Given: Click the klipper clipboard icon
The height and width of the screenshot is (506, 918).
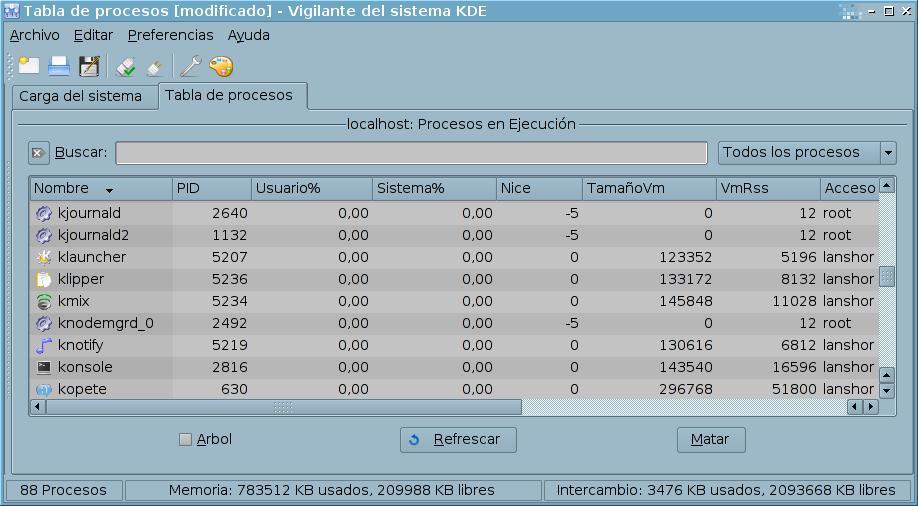Looking at the screenshot, I should click(x=44, y=279).
